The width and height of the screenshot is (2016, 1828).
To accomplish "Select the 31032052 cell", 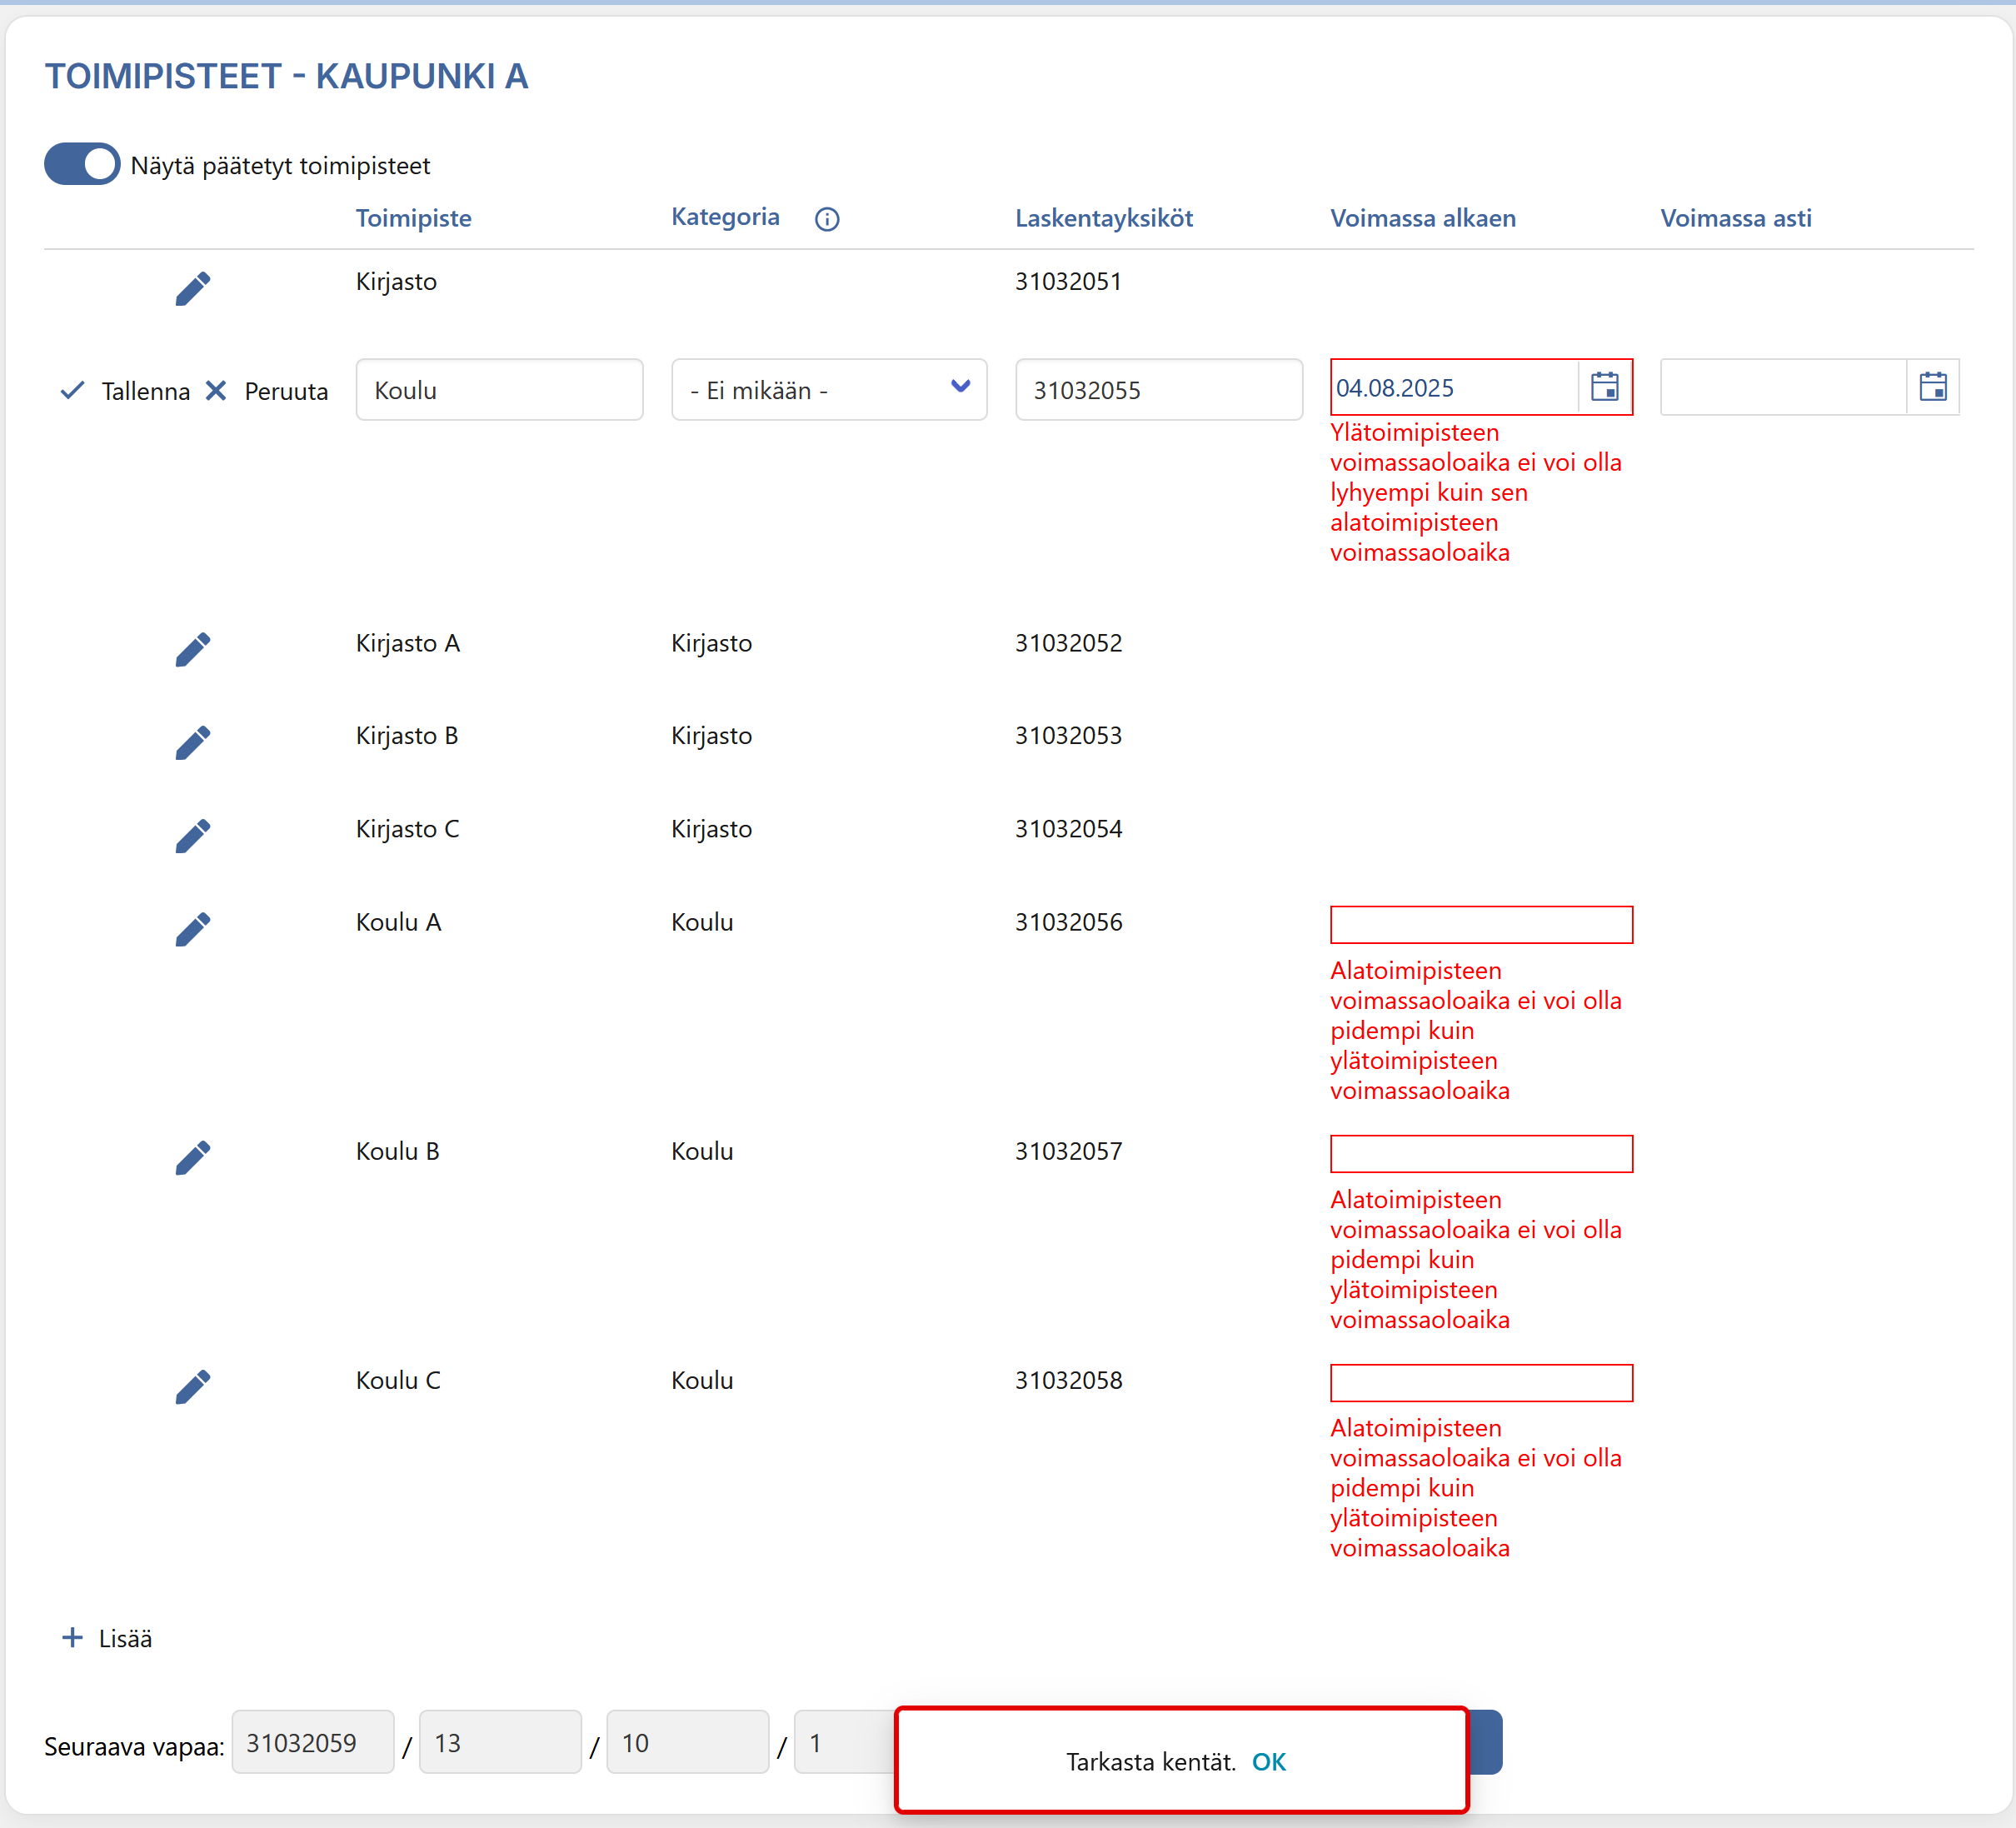I will coord(1069,643).
